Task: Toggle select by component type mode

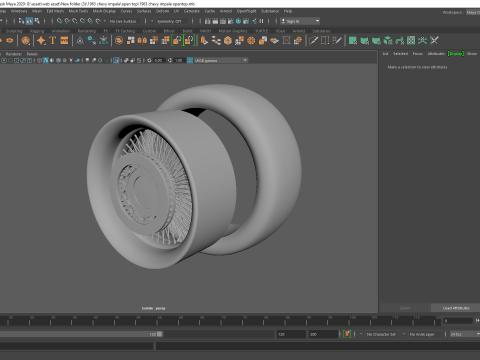Action: click(x=37, y=21)
